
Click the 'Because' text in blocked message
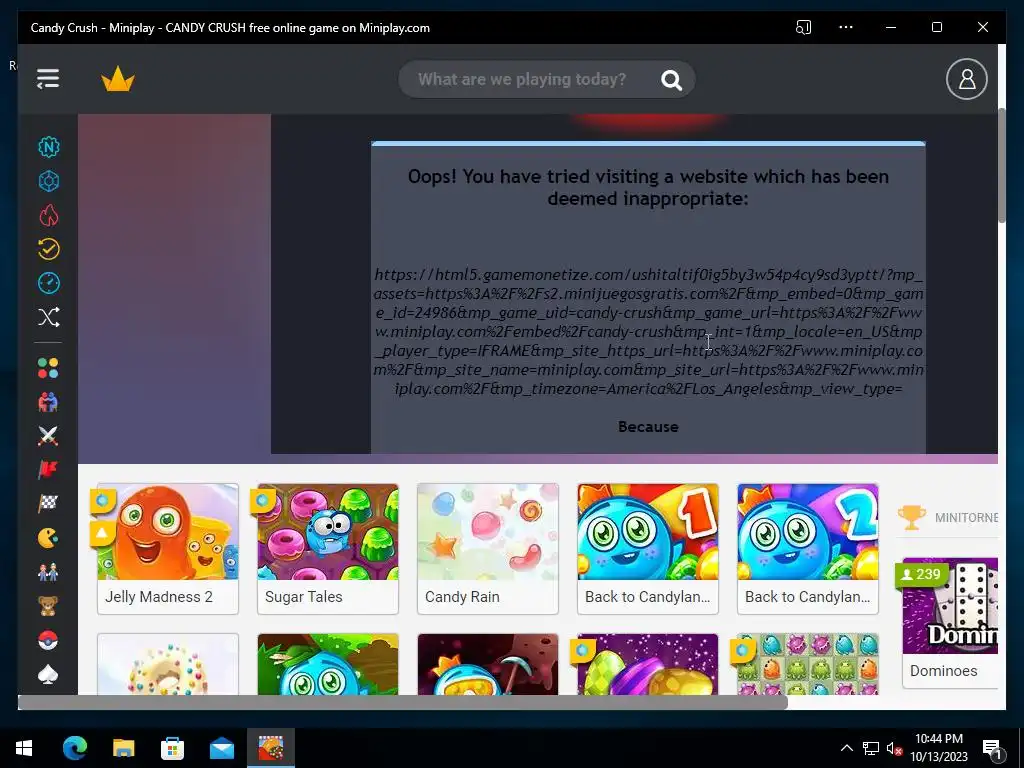click(648, 426)
